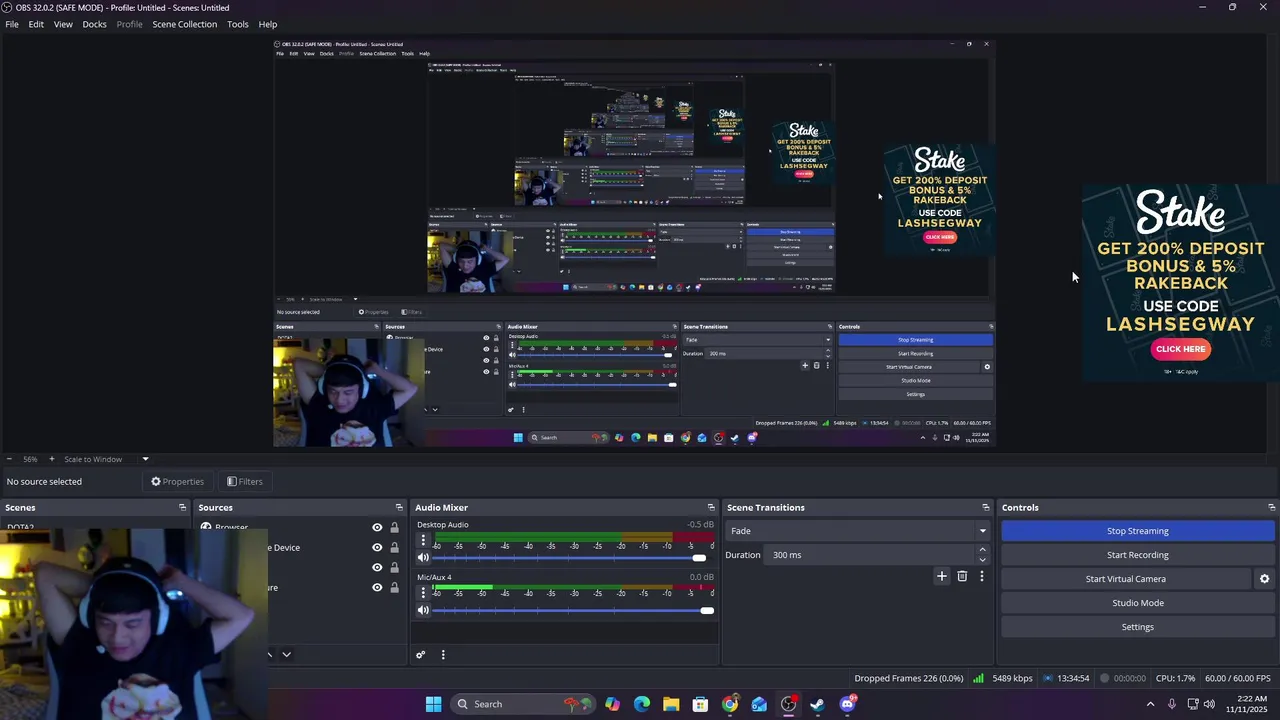
Task: Pop out the Scene Transitions dock
Action: click(985, 508)
